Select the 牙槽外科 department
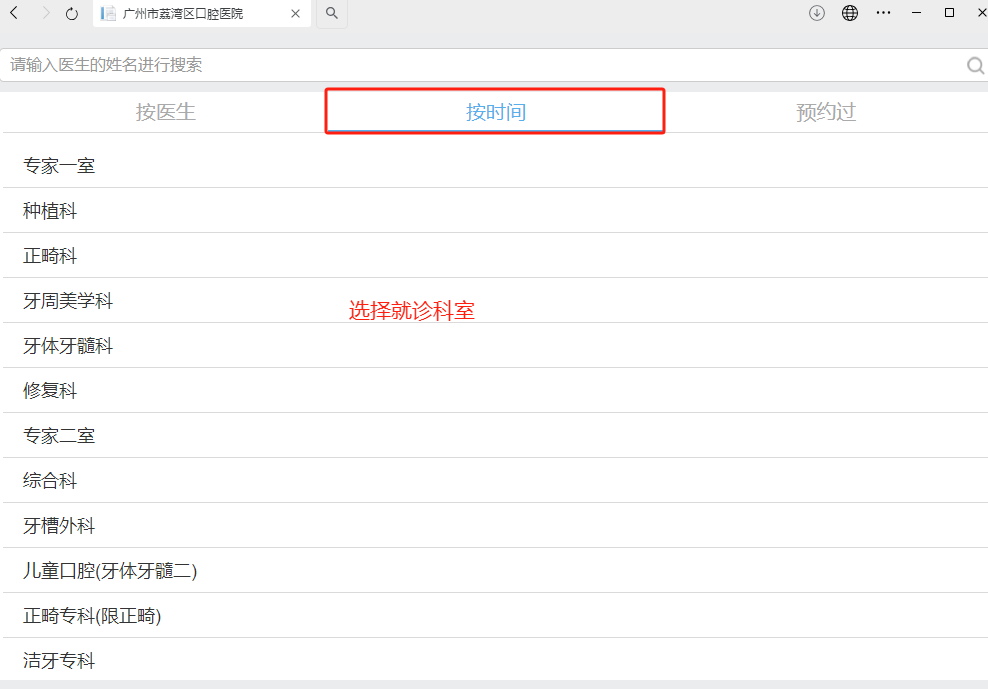Screen dimensions: 988x689 pos(59,526)
